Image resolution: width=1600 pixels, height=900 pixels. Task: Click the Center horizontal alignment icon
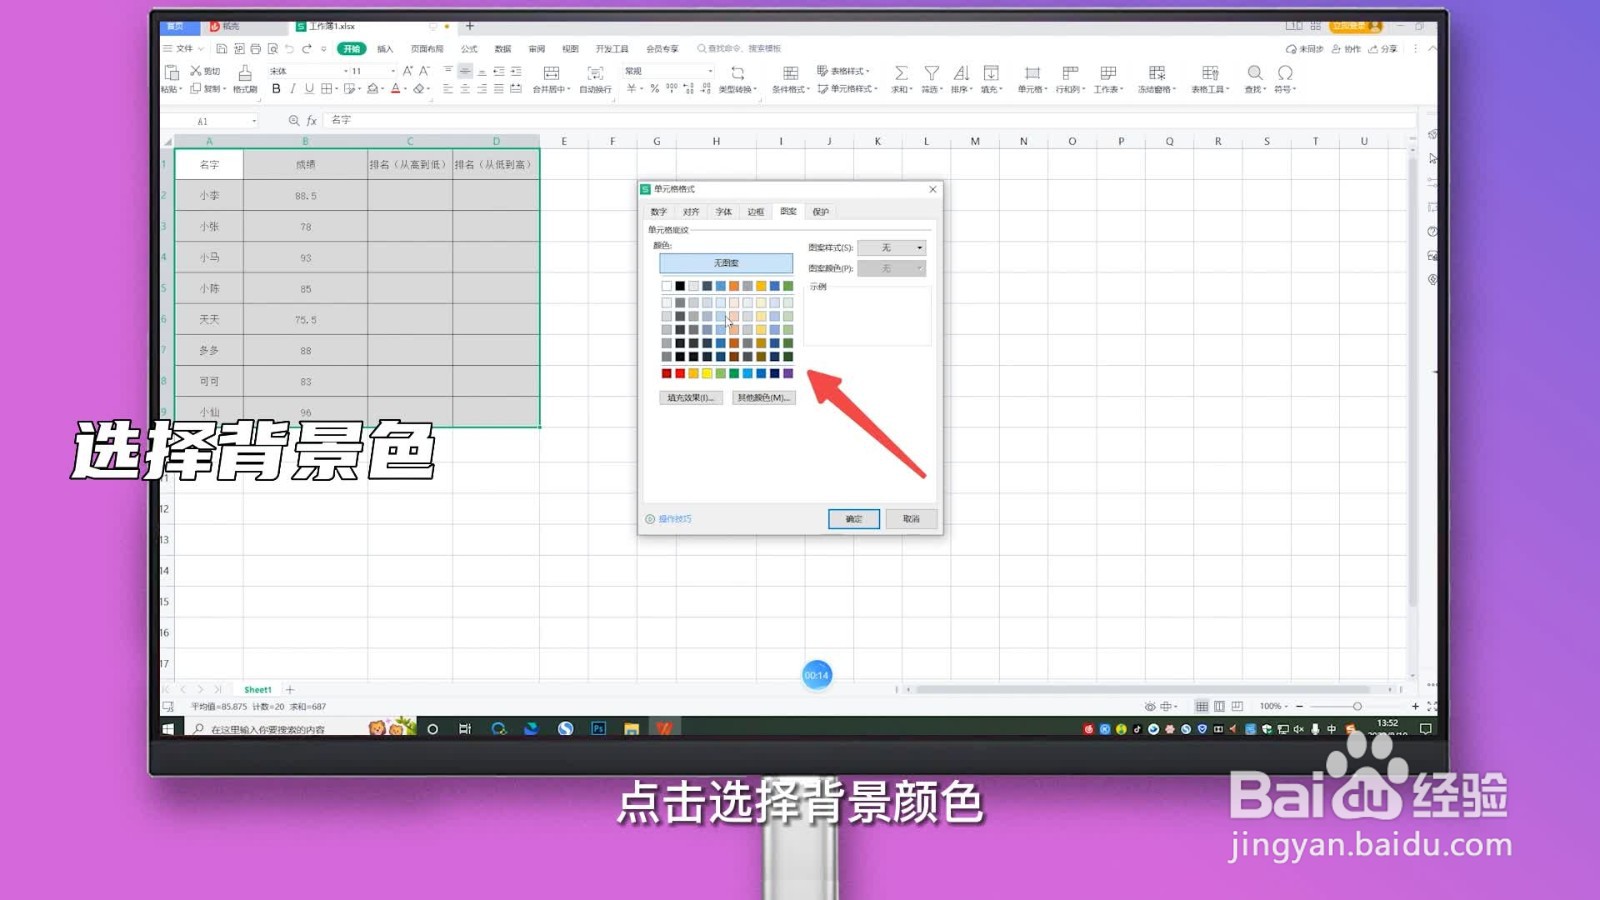[465, 89]
